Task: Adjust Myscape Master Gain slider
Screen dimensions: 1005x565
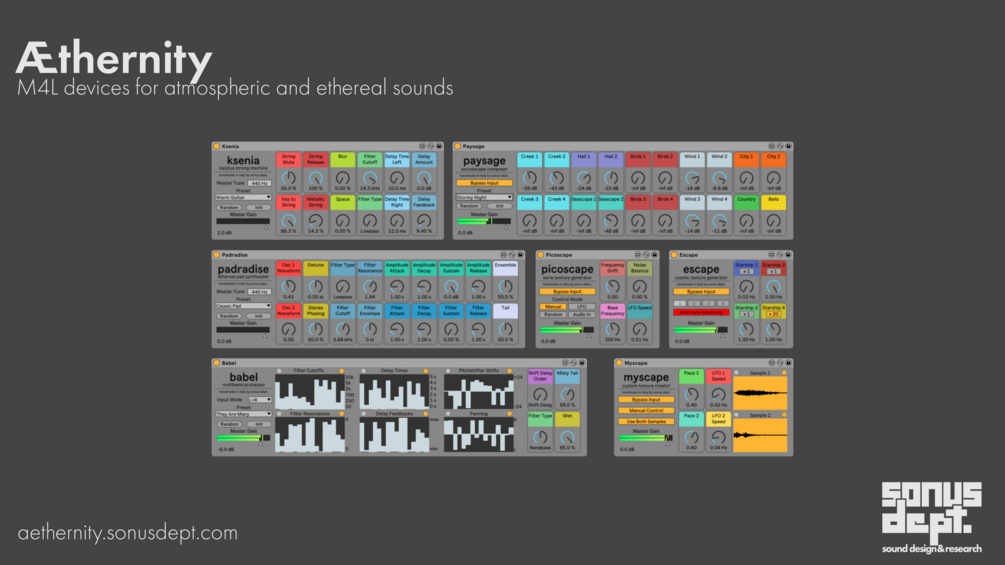Action: point(646,438)
